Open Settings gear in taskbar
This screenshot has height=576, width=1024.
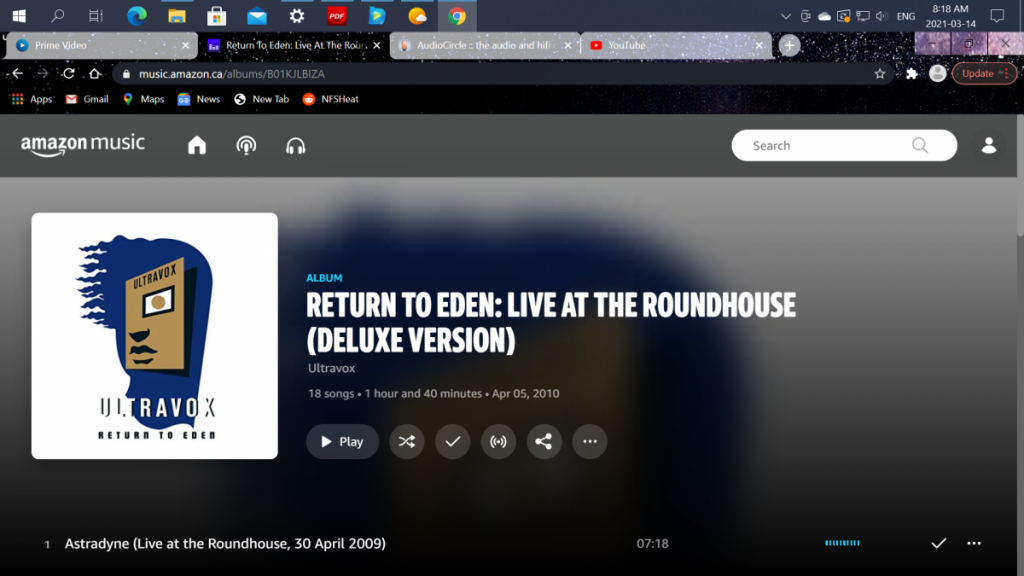296,16
